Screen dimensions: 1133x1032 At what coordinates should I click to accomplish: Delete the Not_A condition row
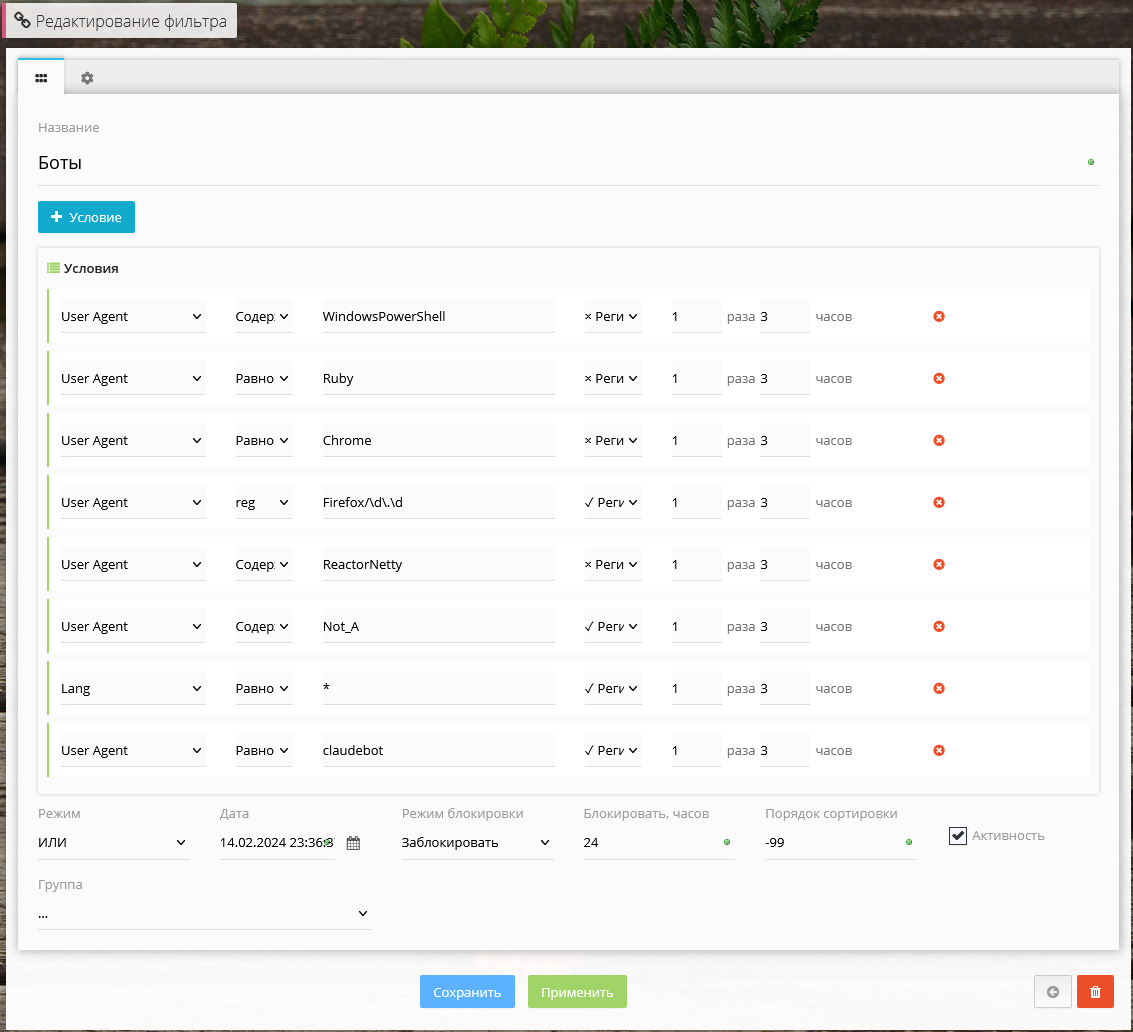(x=939, y=627)
